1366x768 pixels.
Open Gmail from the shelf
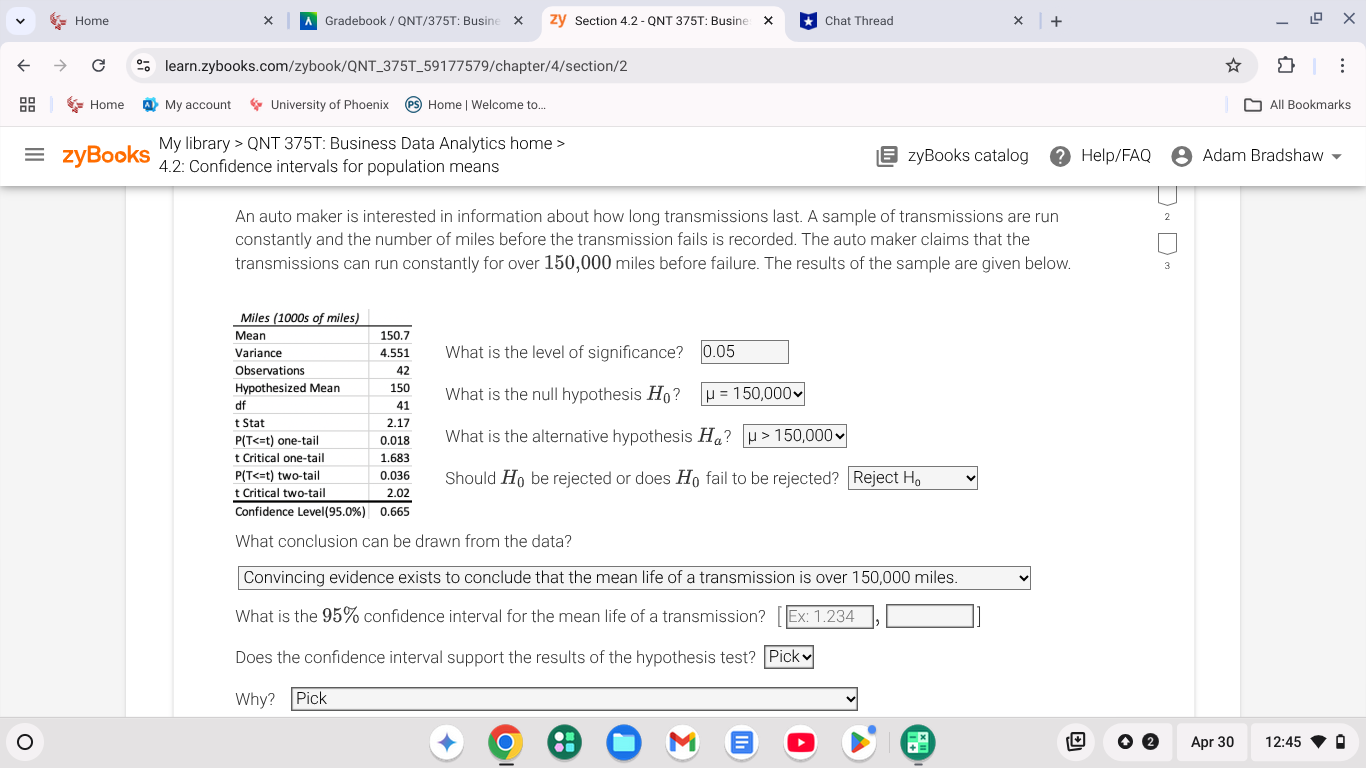(x=683, y=742)
